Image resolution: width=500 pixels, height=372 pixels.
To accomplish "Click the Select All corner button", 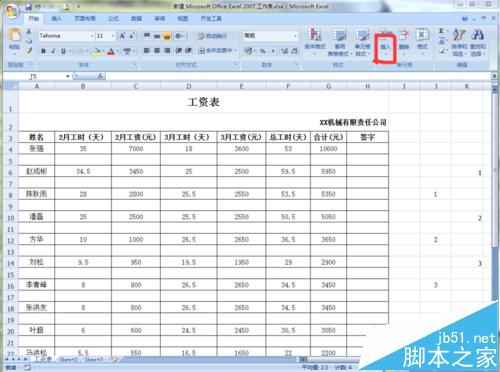I will 11,86.
